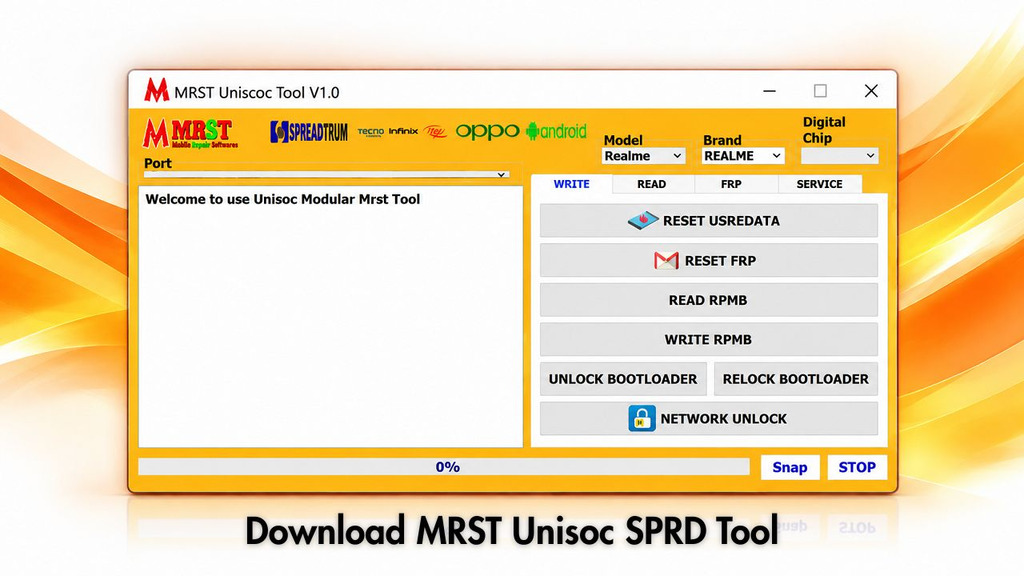Click the WRITE RPMB button
Image resolution: width=1024 pixels, height=576 pixels.
tap(709, 340)
